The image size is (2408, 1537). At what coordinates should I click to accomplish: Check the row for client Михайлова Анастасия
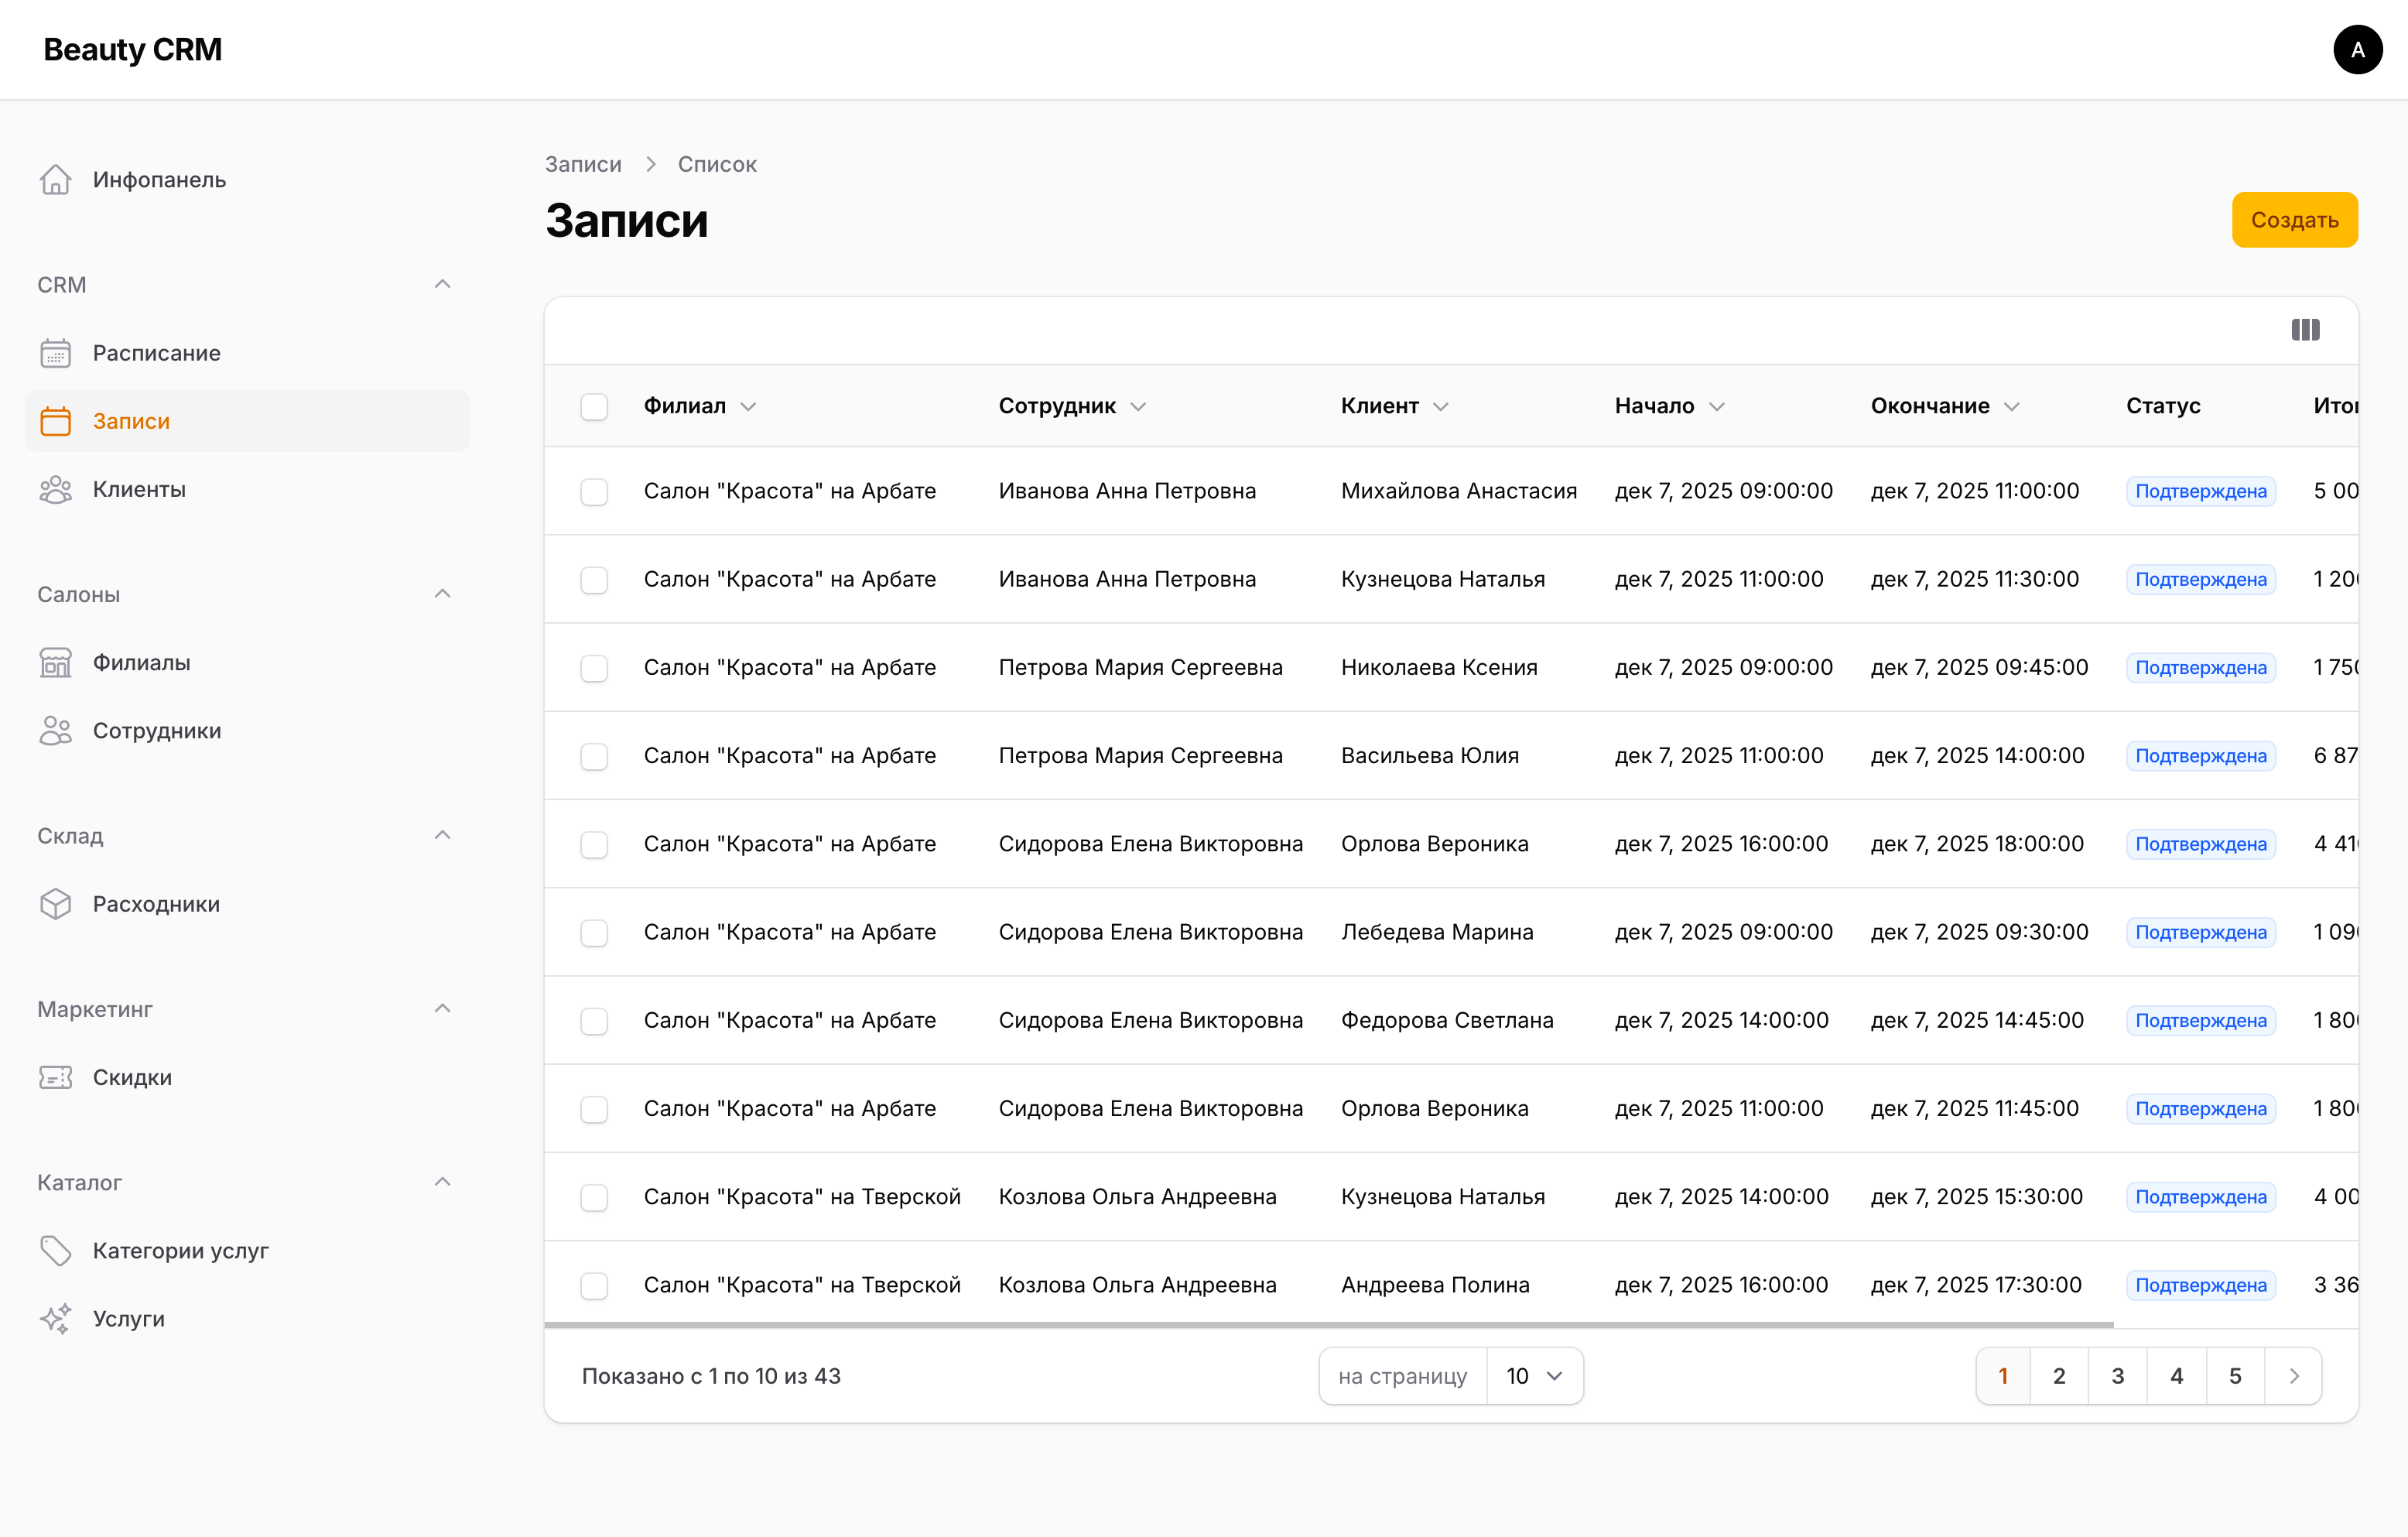coord(594,491)
